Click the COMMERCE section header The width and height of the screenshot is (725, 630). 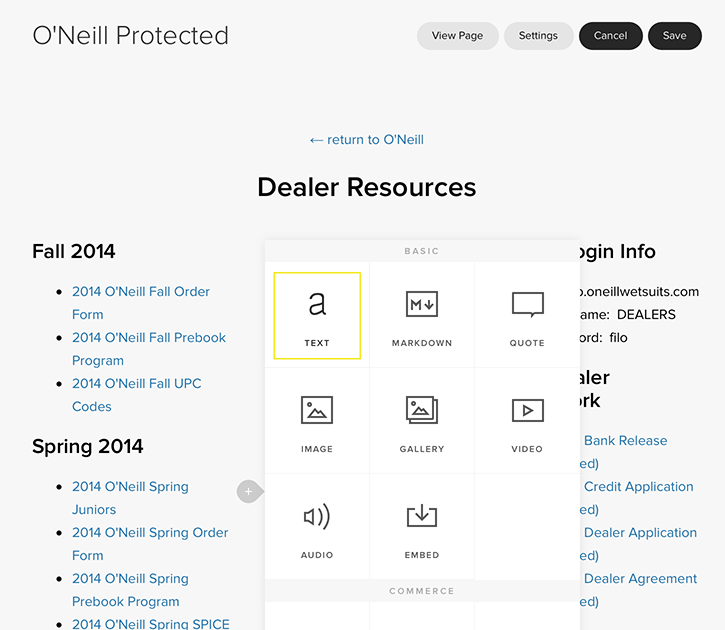click(x=422, y=591)
